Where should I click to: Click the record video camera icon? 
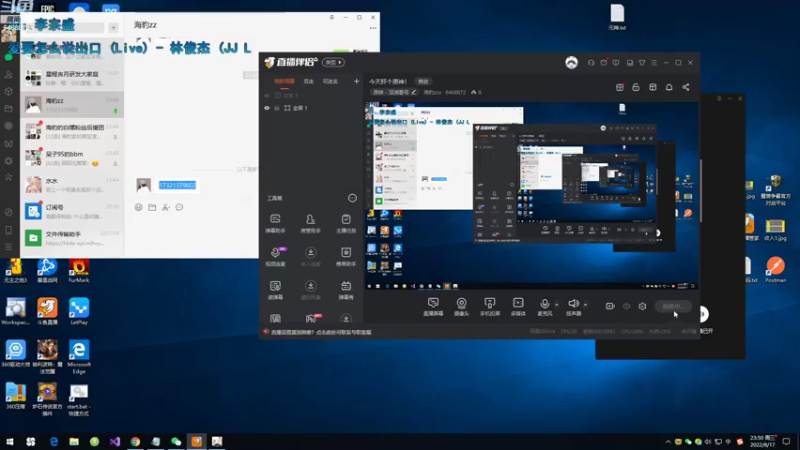(610, 306)
